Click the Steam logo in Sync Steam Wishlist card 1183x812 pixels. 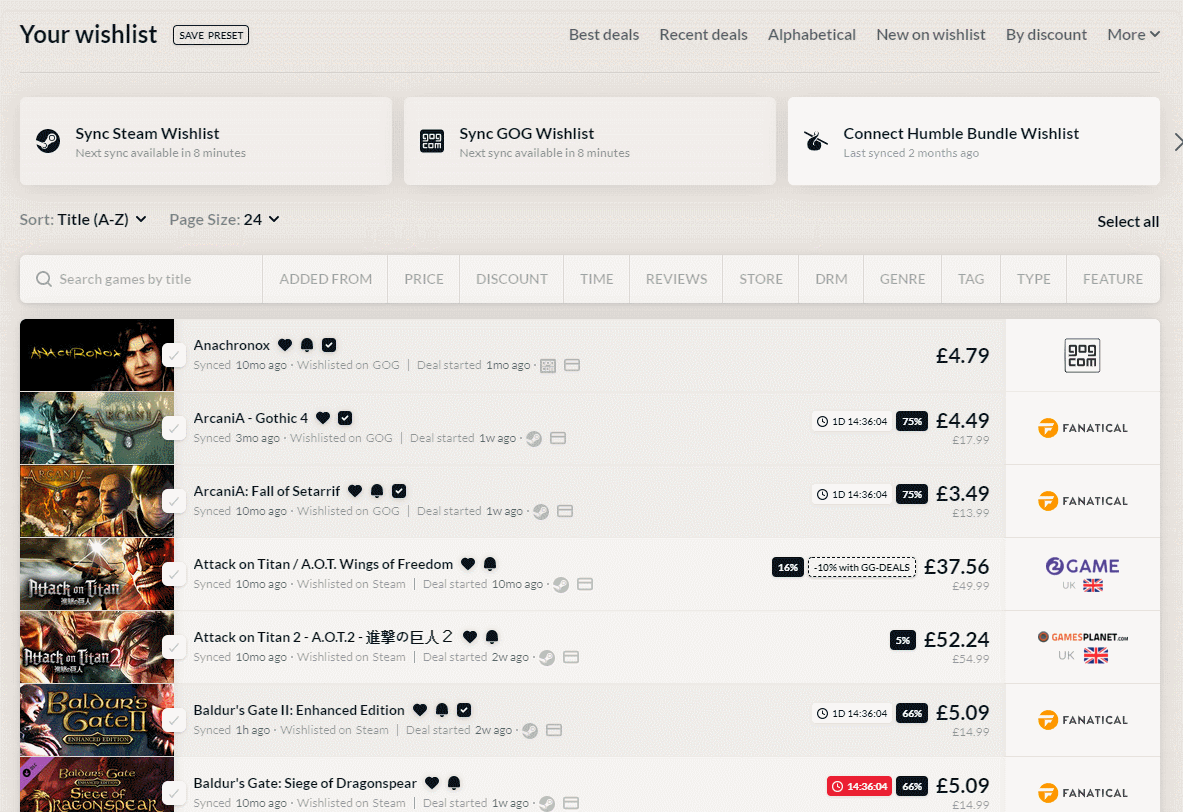pyautogui.click(x=48, y=141)
